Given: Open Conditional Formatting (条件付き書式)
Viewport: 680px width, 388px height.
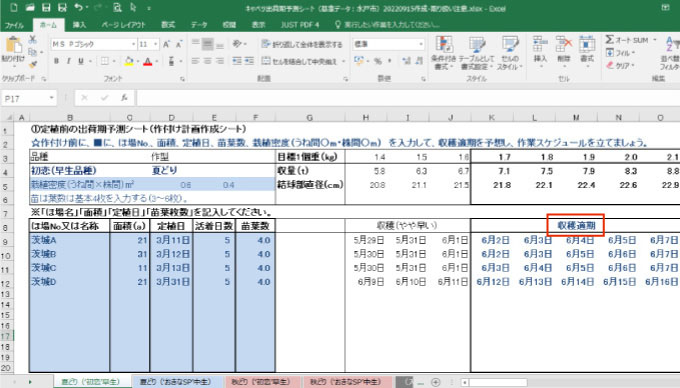Looking at the screenshot, I should [x=443, y=53].
